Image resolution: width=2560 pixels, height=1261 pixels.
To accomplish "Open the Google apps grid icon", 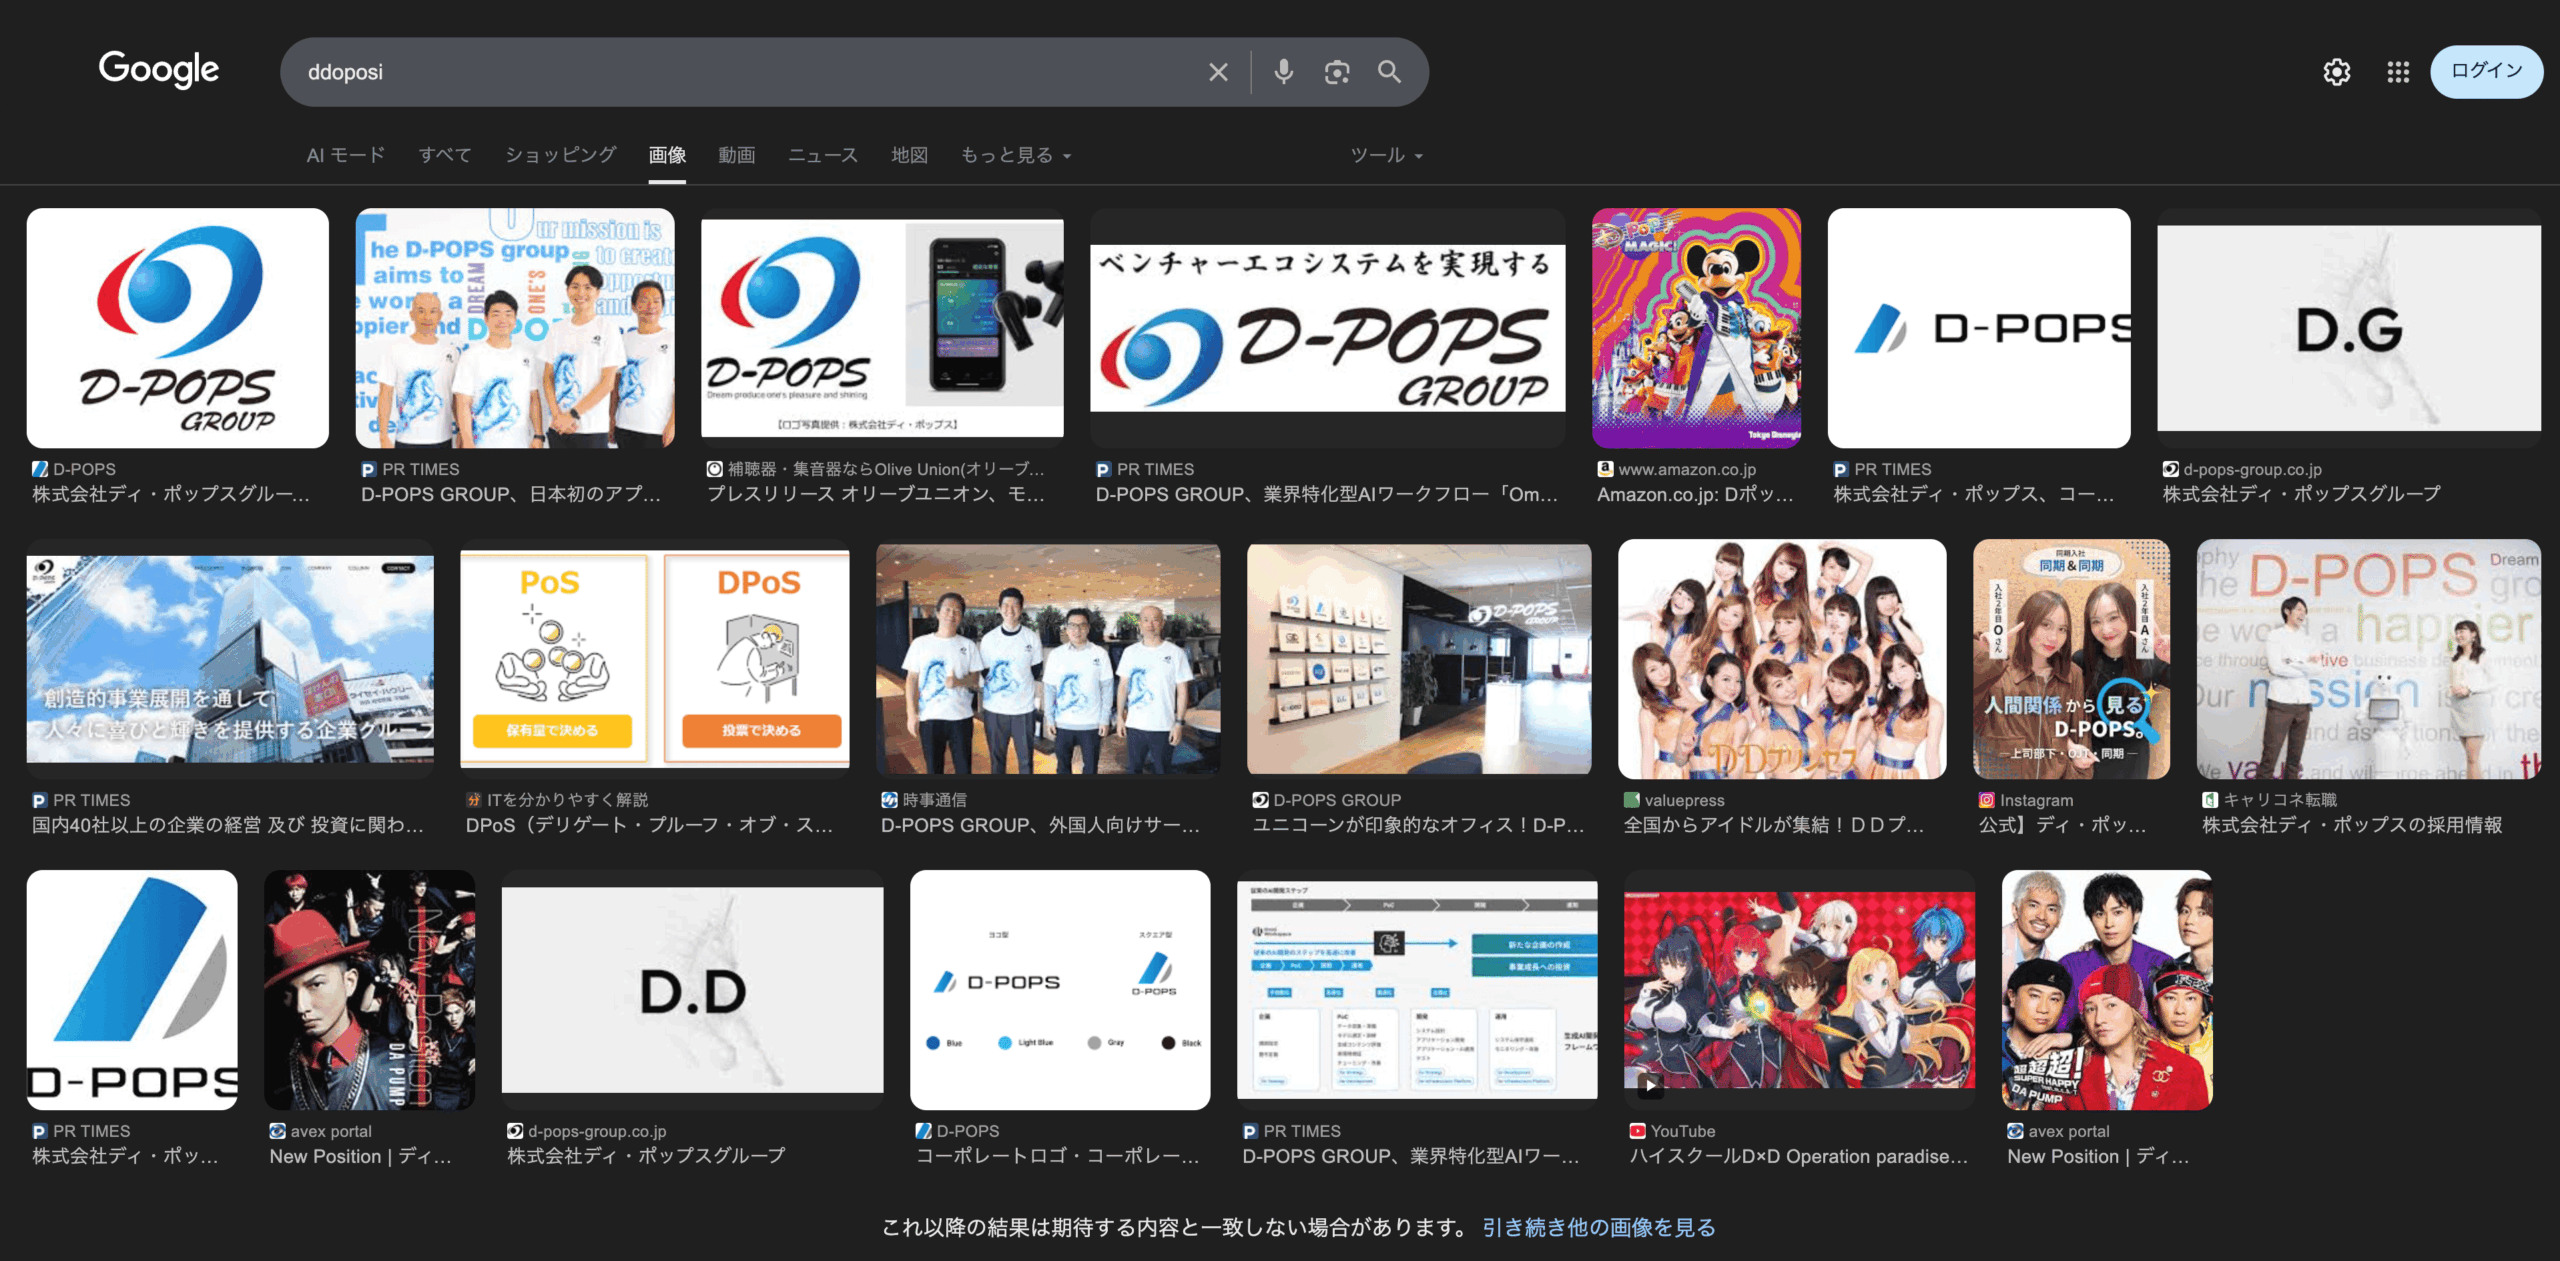I will coord(2398,72).
